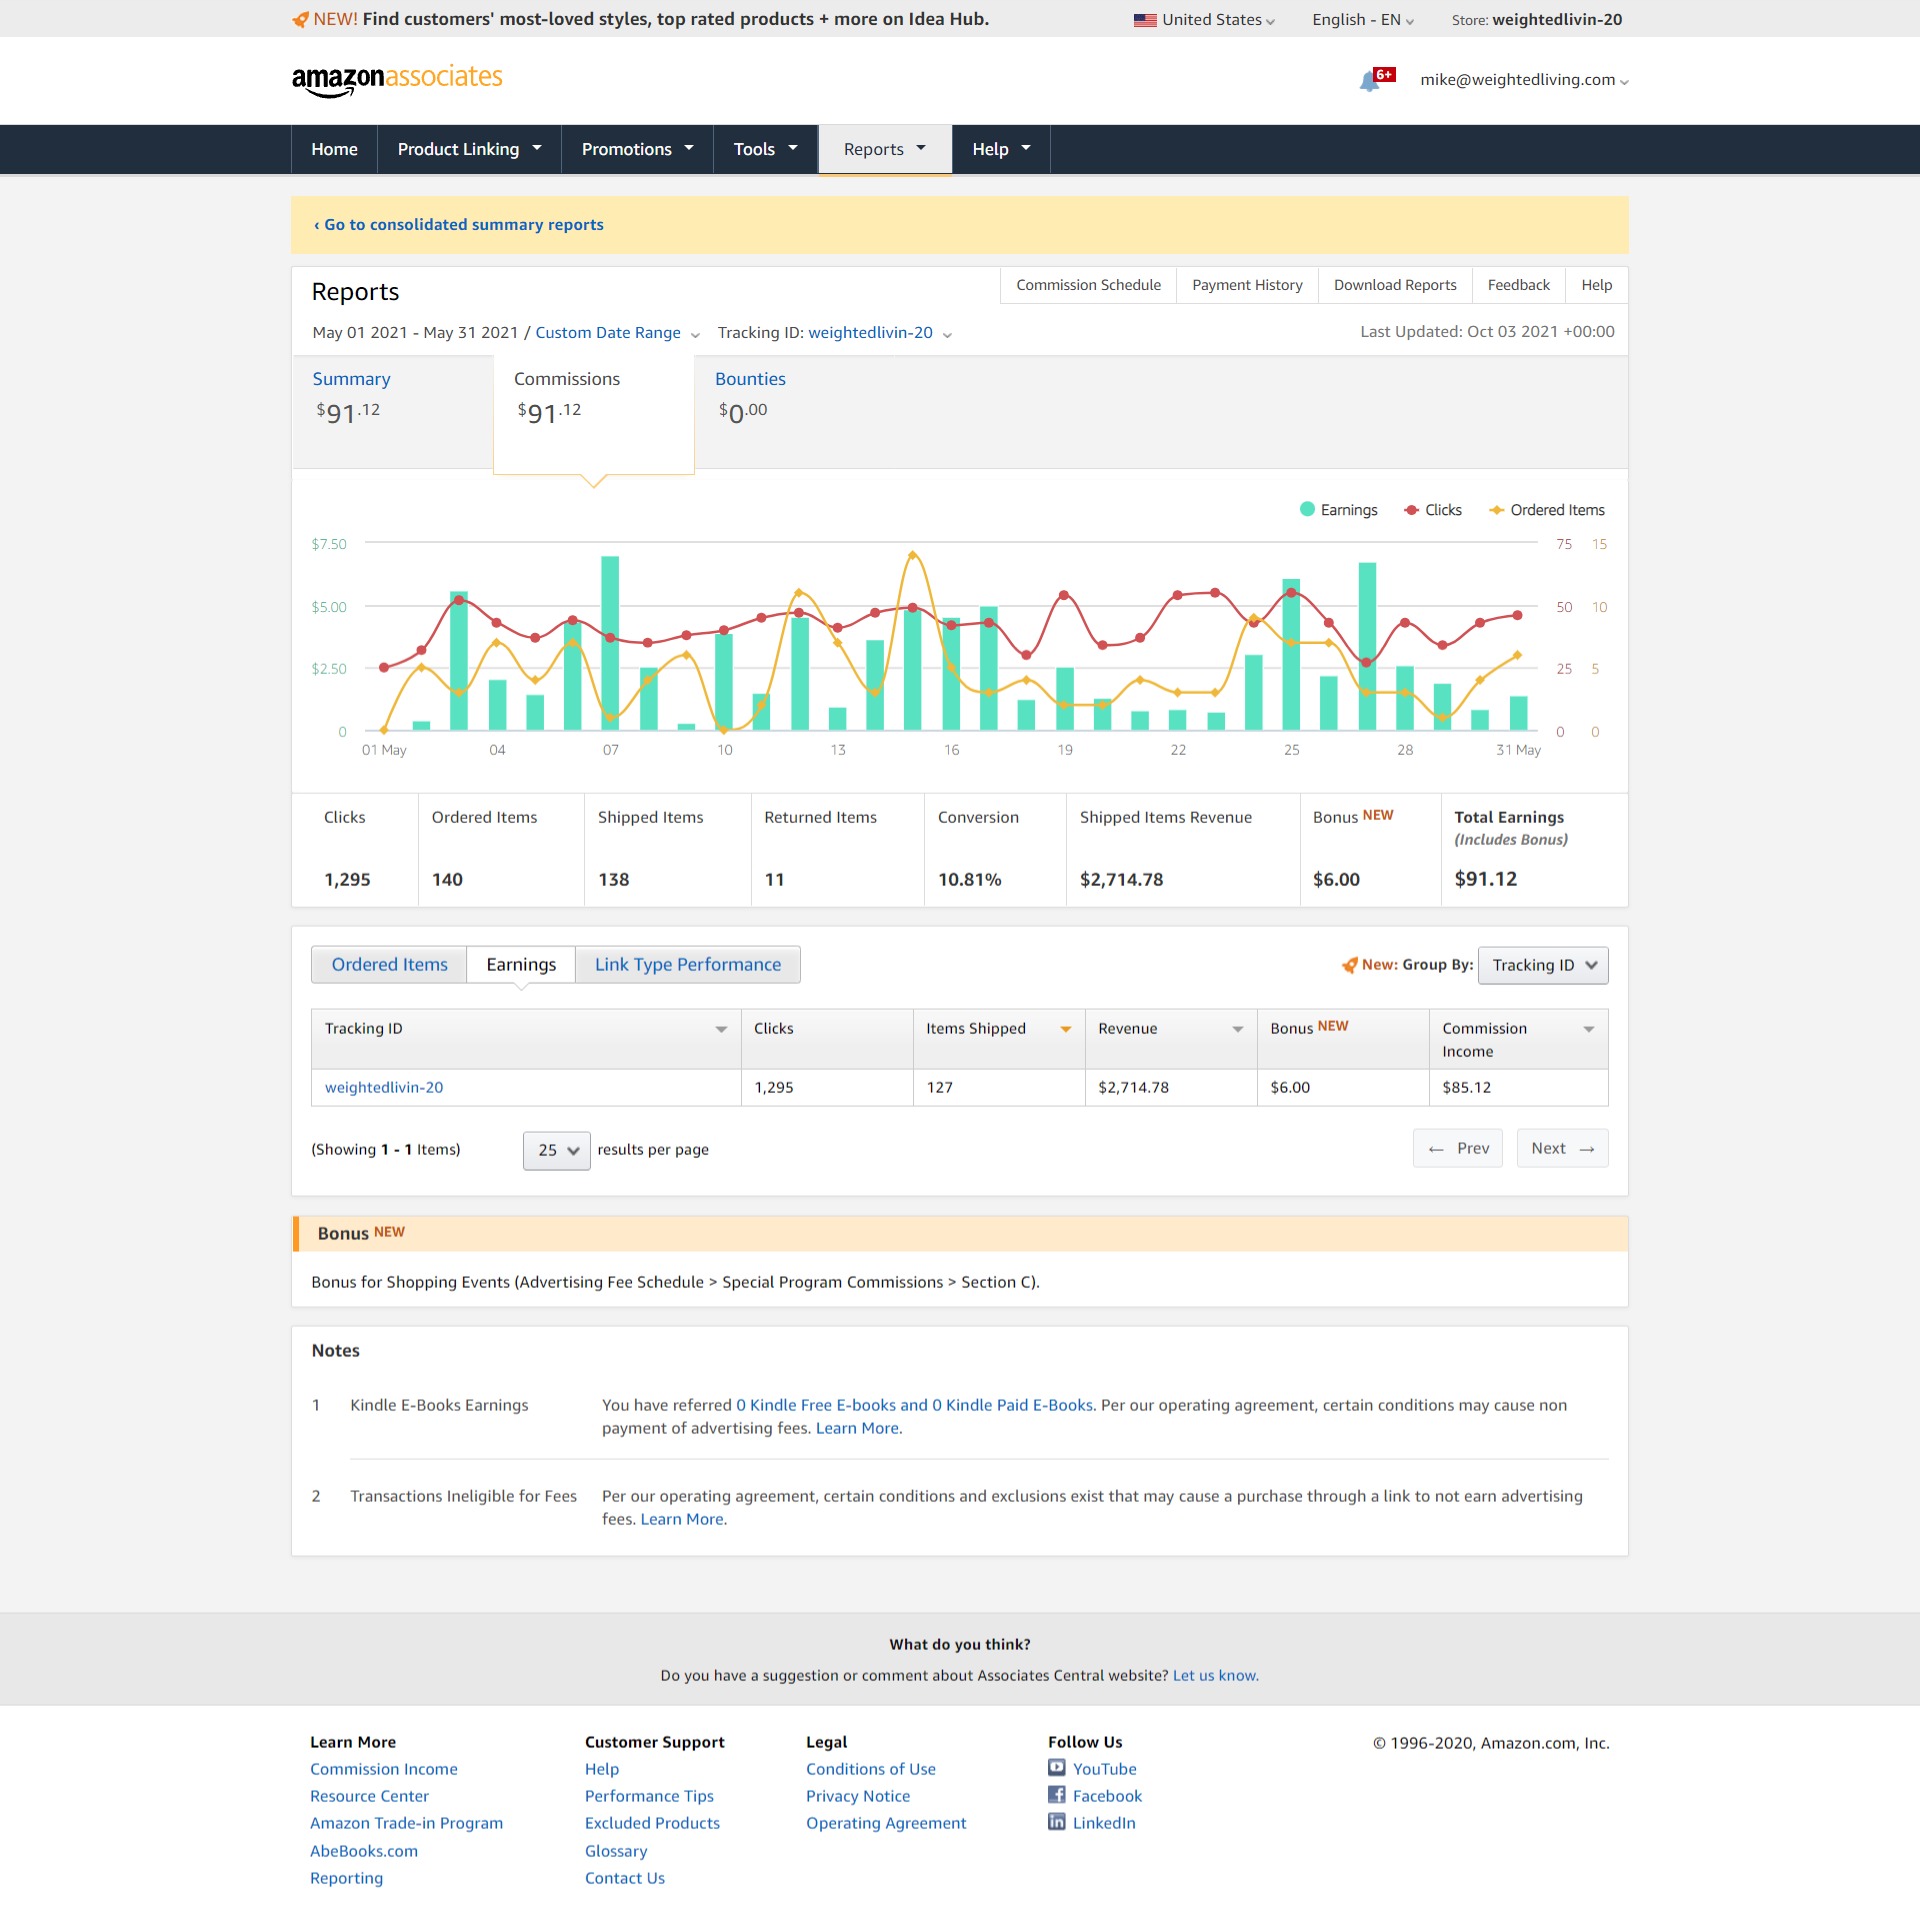Viewport: 1920px width, 1932px height.
Task: Open the Resource Center footer link
Action: pos(369,1796)
